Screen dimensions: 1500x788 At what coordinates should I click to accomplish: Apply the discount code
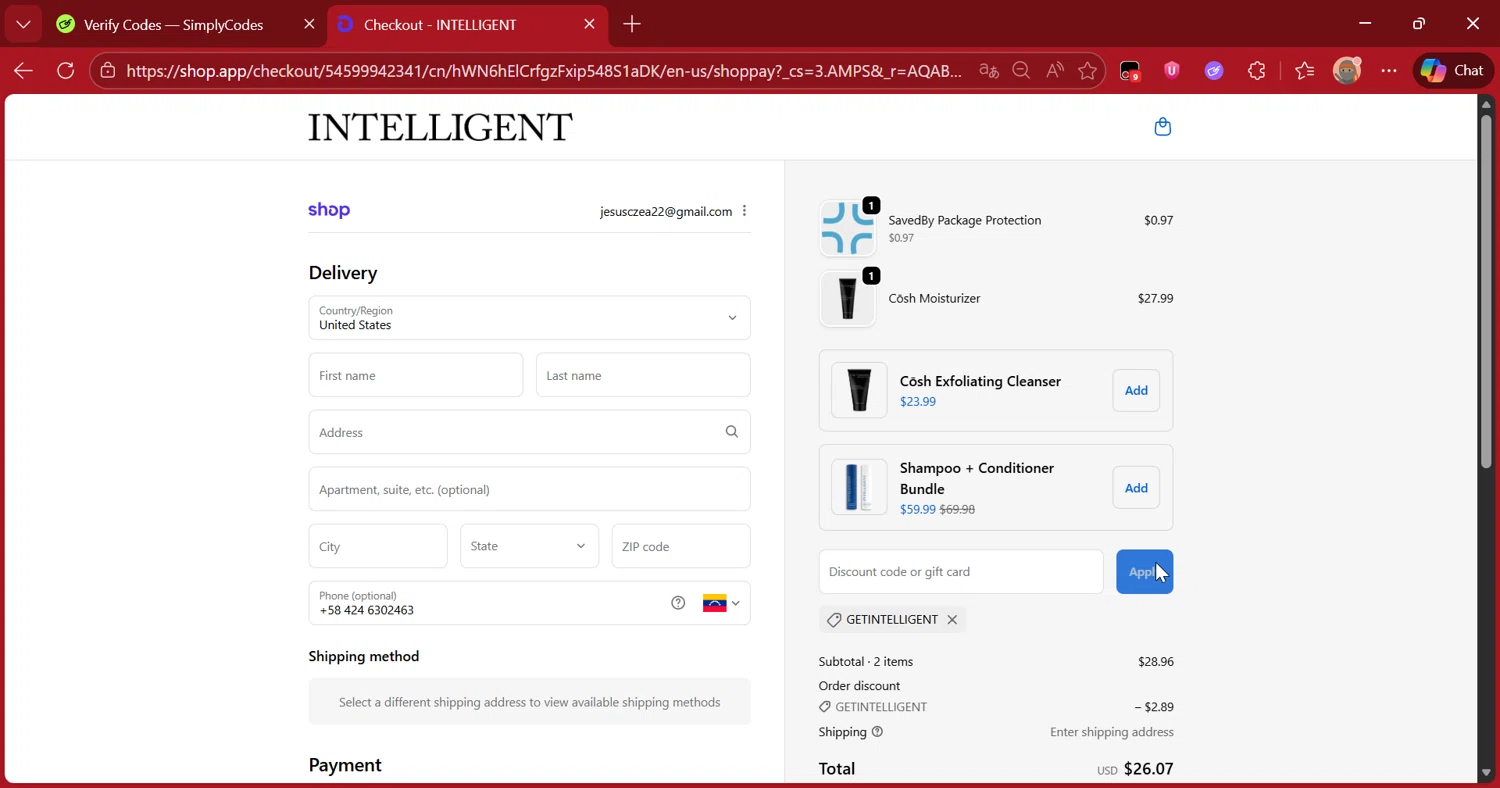[x=1144, y=572]
